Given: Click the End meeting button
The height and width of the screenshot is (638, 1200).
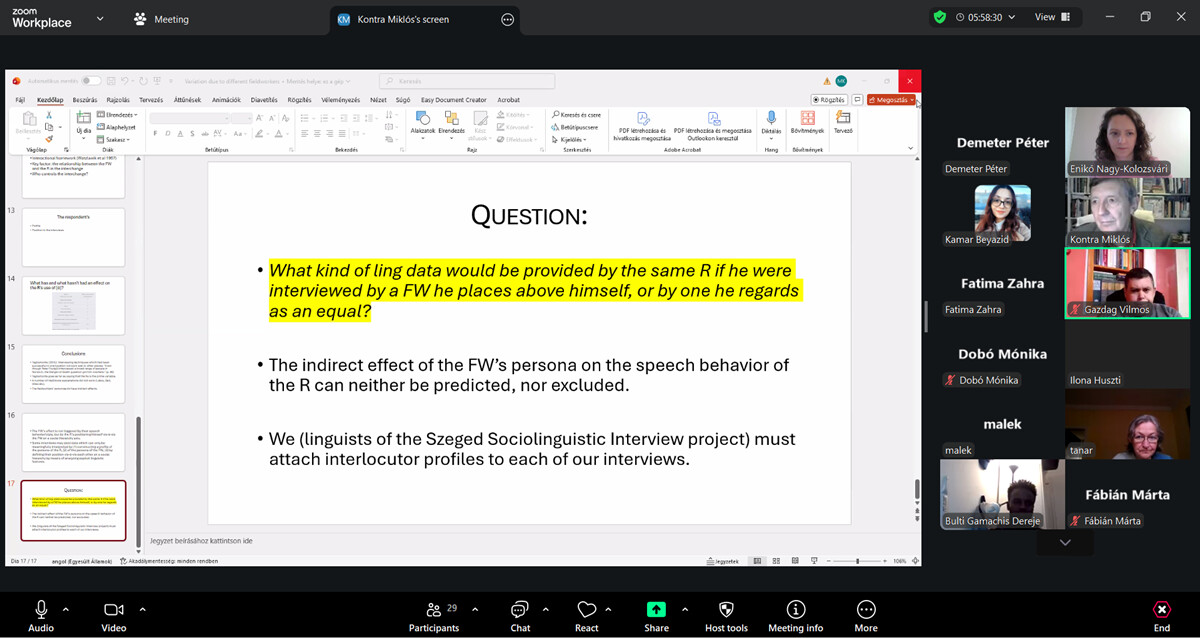Looking at the screenshot, I should click(x=1162, y=611).
